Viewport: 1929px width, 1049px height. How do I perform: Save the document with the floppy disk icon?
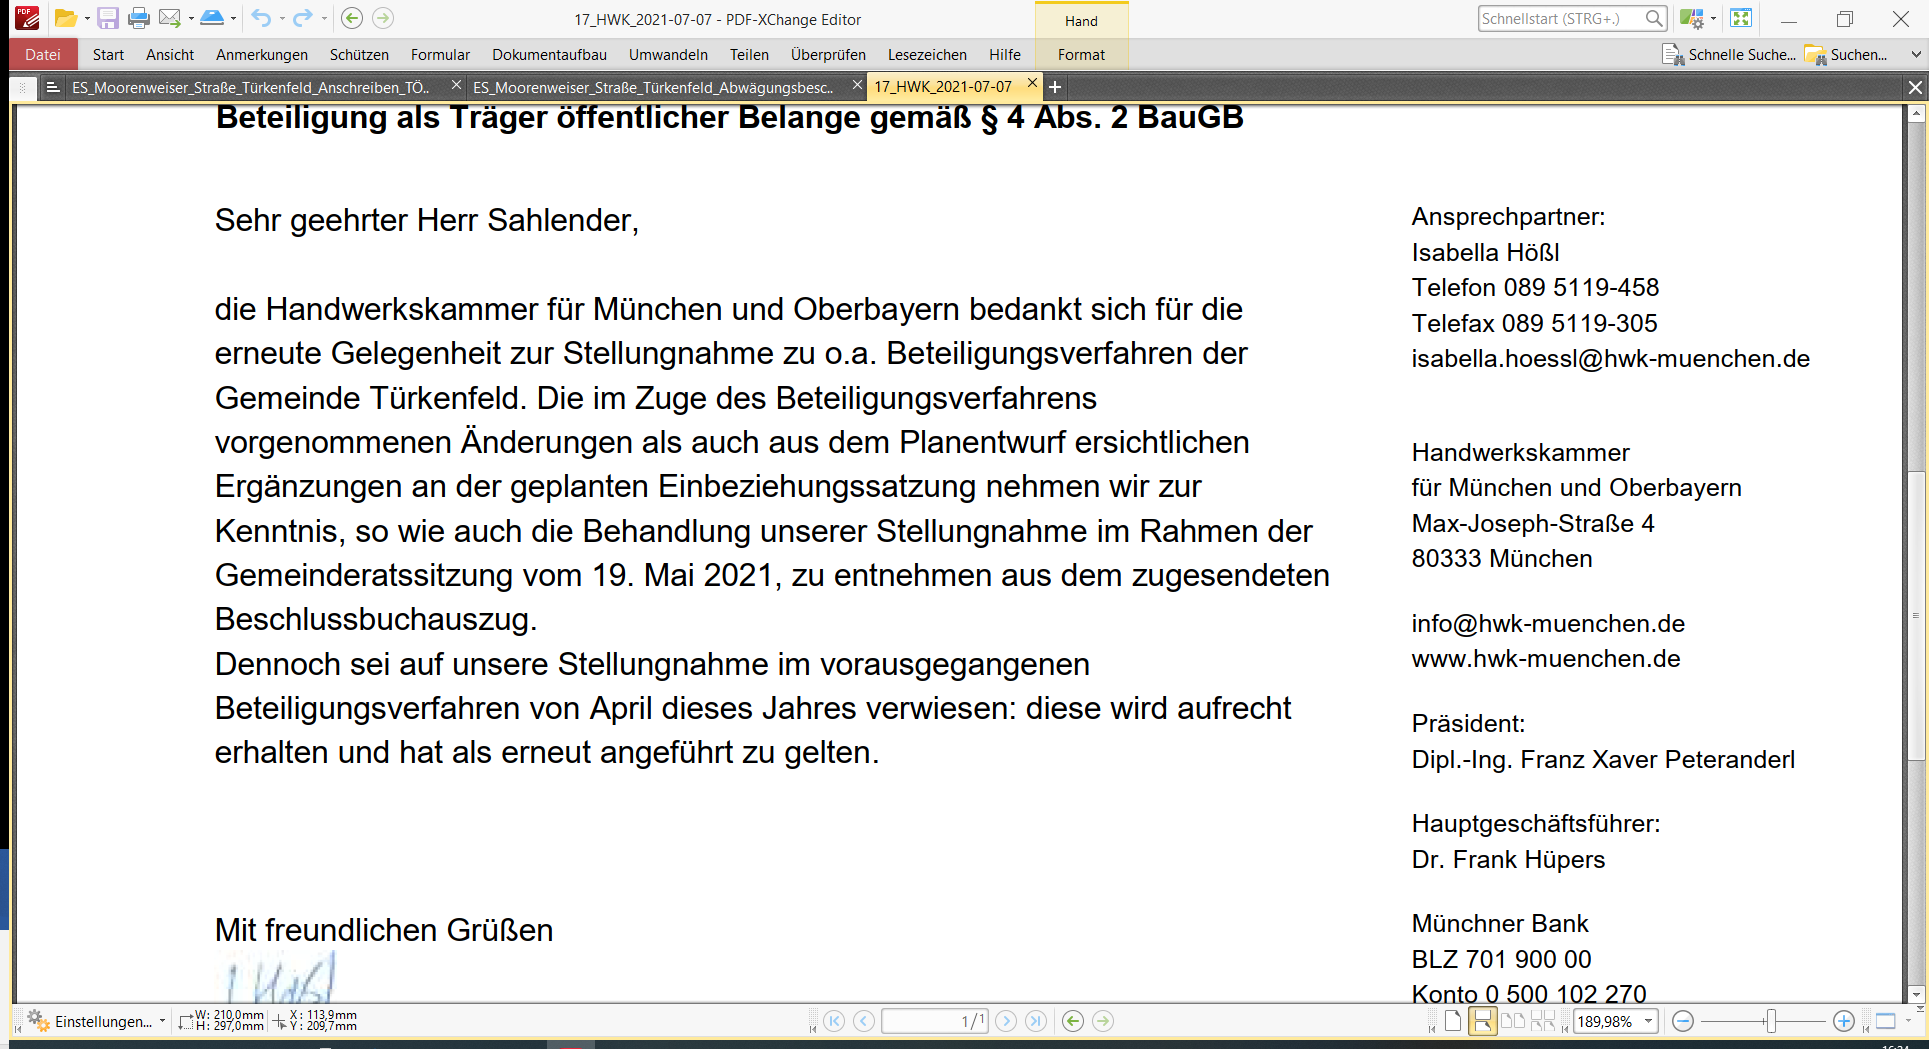pos(108,18)
